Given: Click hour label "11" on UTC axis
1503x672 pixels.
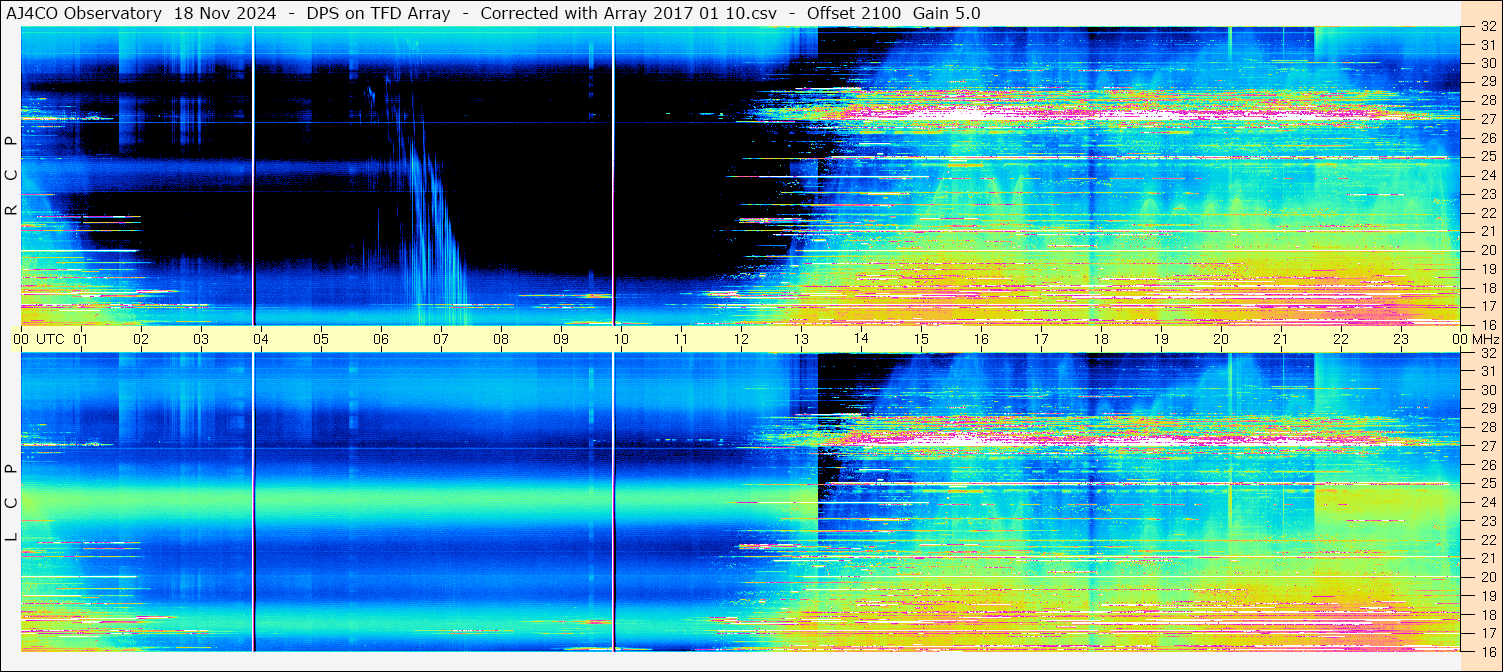Looking at the screenshot, I should [681, 340].
